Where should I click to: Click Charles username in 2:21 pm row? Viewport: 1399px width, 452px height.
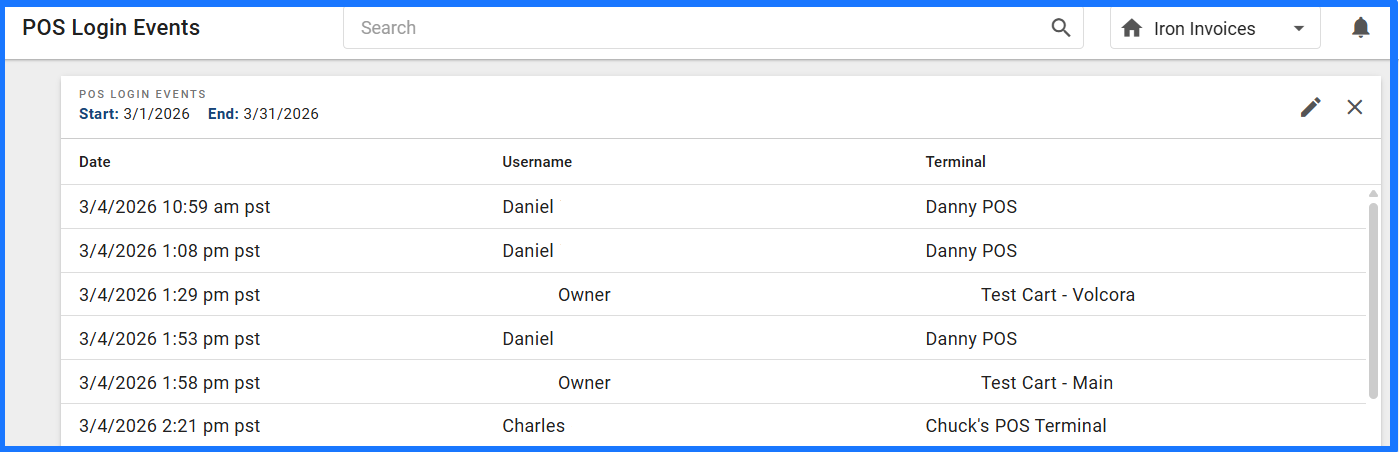[533, 426]
